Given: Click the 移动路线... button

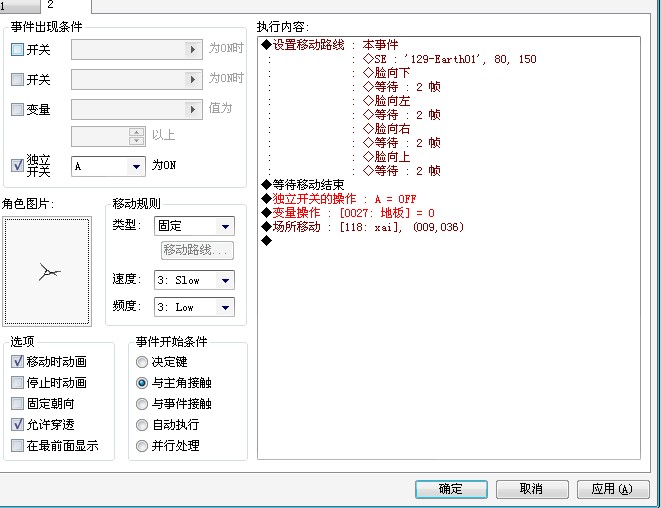Looking at the screenshot, I should pos(197,250).
